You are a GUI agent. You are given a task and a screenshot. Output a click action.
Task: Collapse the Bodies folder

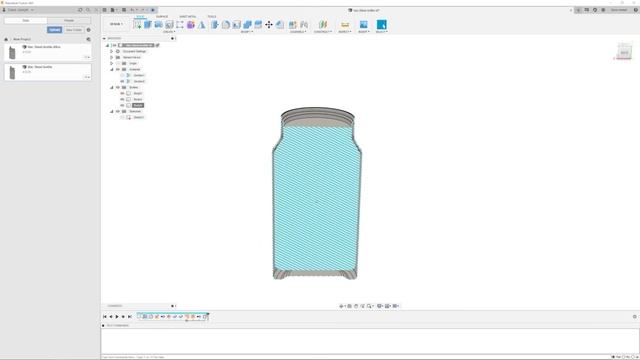111,87
